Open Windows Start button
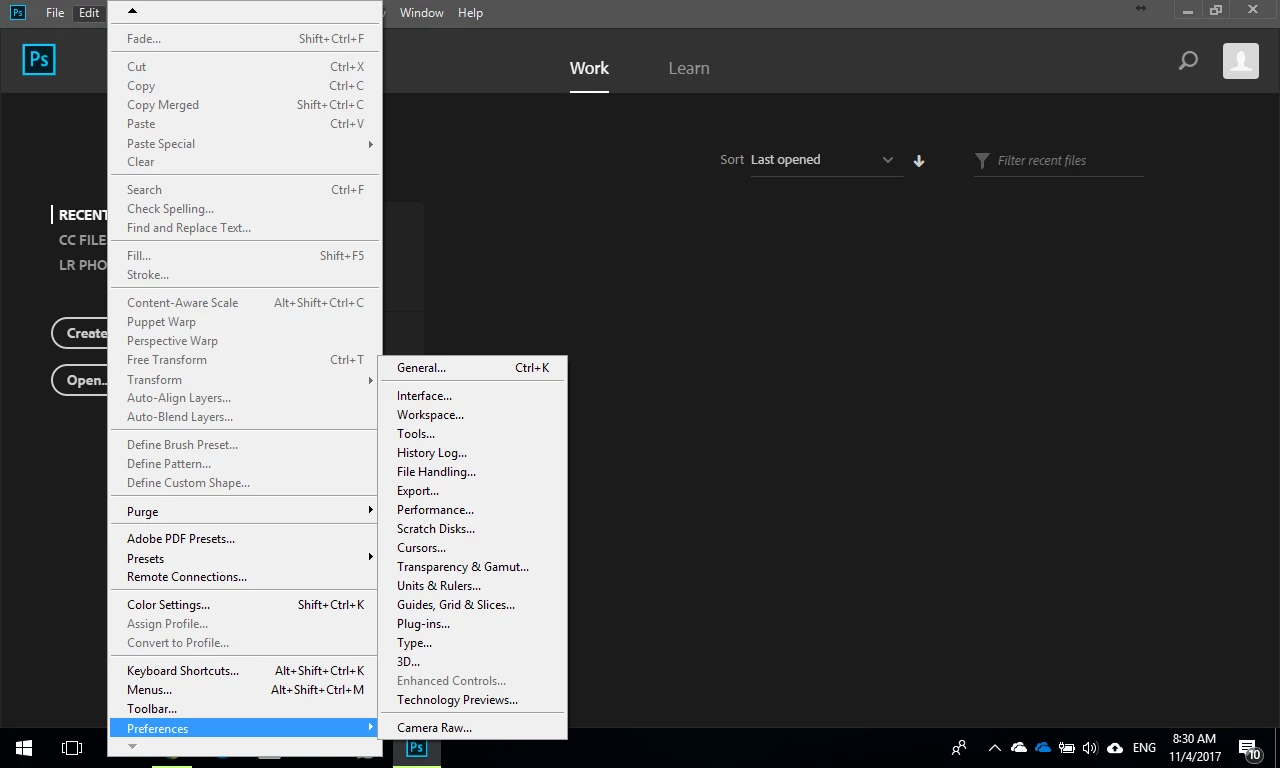 point(23,748)
